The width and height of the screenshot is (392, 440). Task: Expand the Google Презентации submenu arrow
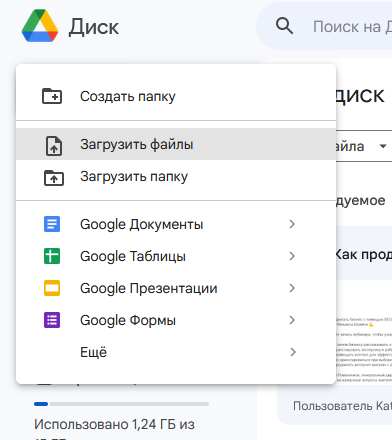(292, 288)
